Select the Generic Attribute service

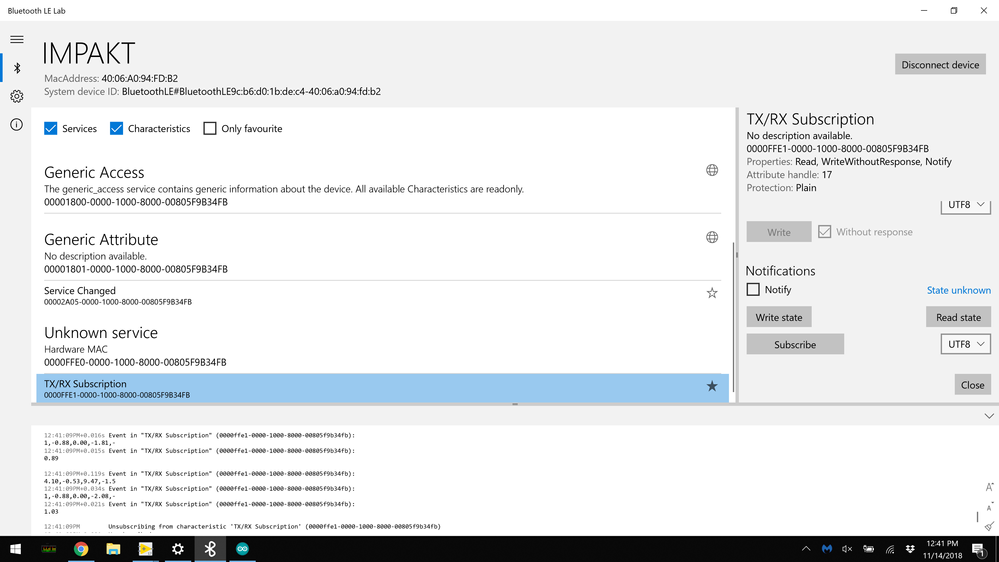382,253
